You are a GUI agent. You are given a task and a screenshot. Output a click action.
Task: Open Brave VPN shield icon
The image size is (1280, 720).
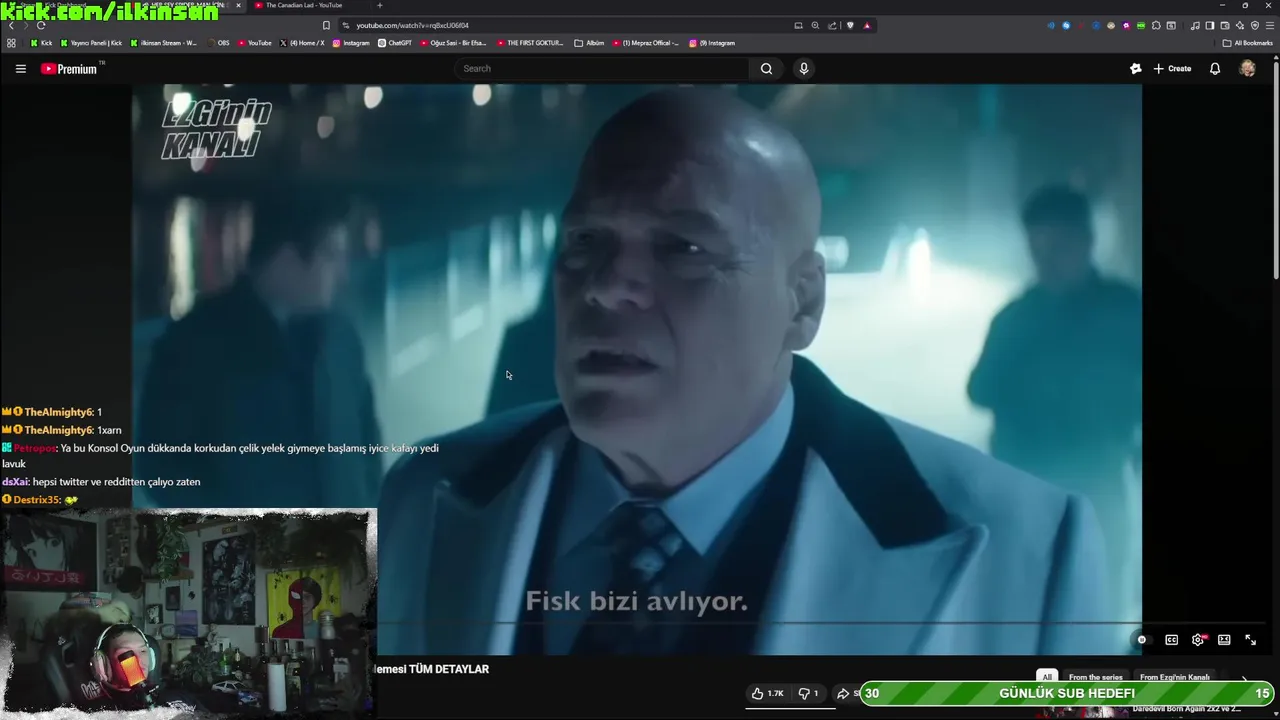coord(1255,25)
